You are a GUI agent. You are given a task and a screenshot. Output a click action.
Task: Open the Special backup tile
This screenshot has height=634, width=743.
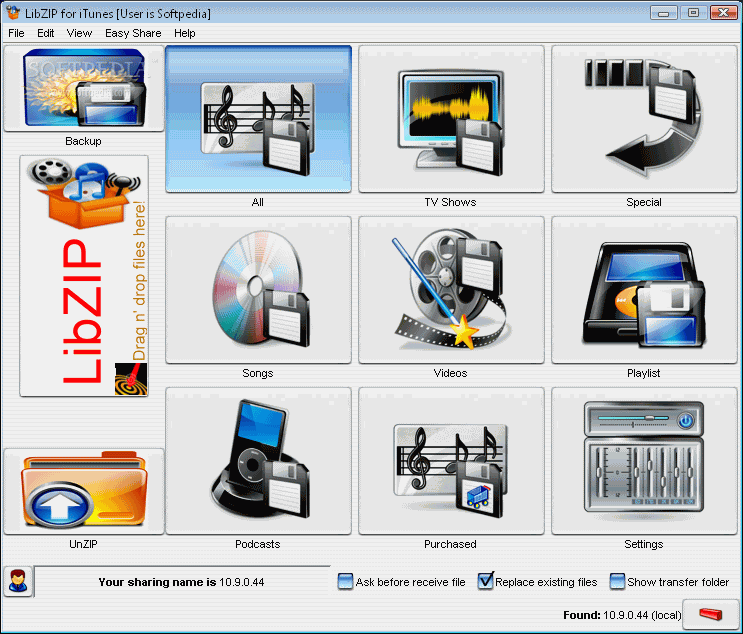[644, 119]
